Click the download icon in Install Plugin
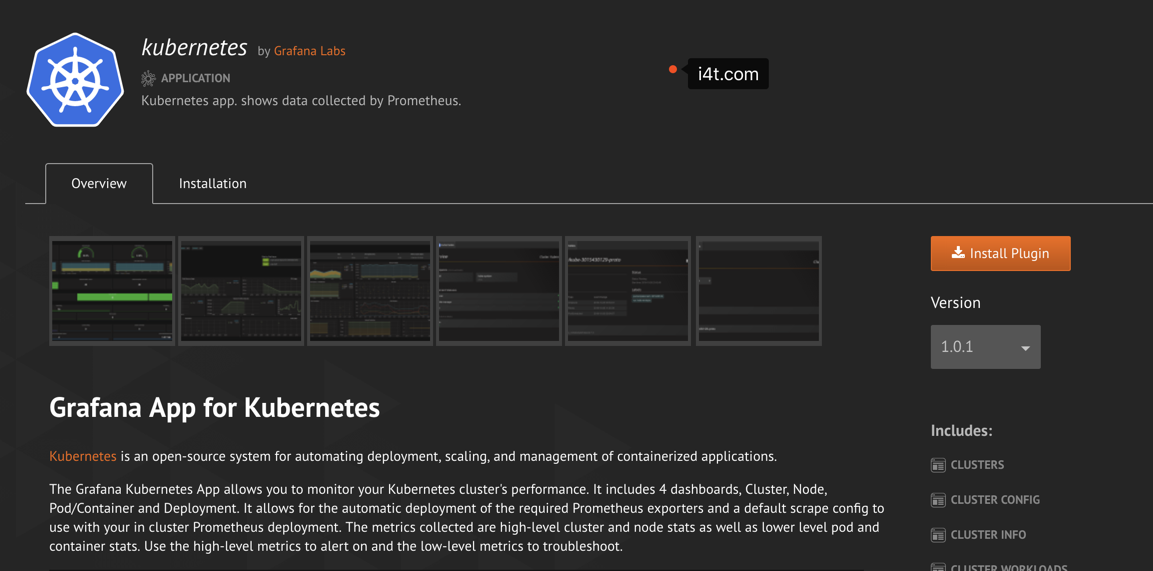The image size is (1153, 571). pyautogui.click(x=958, y=253)
